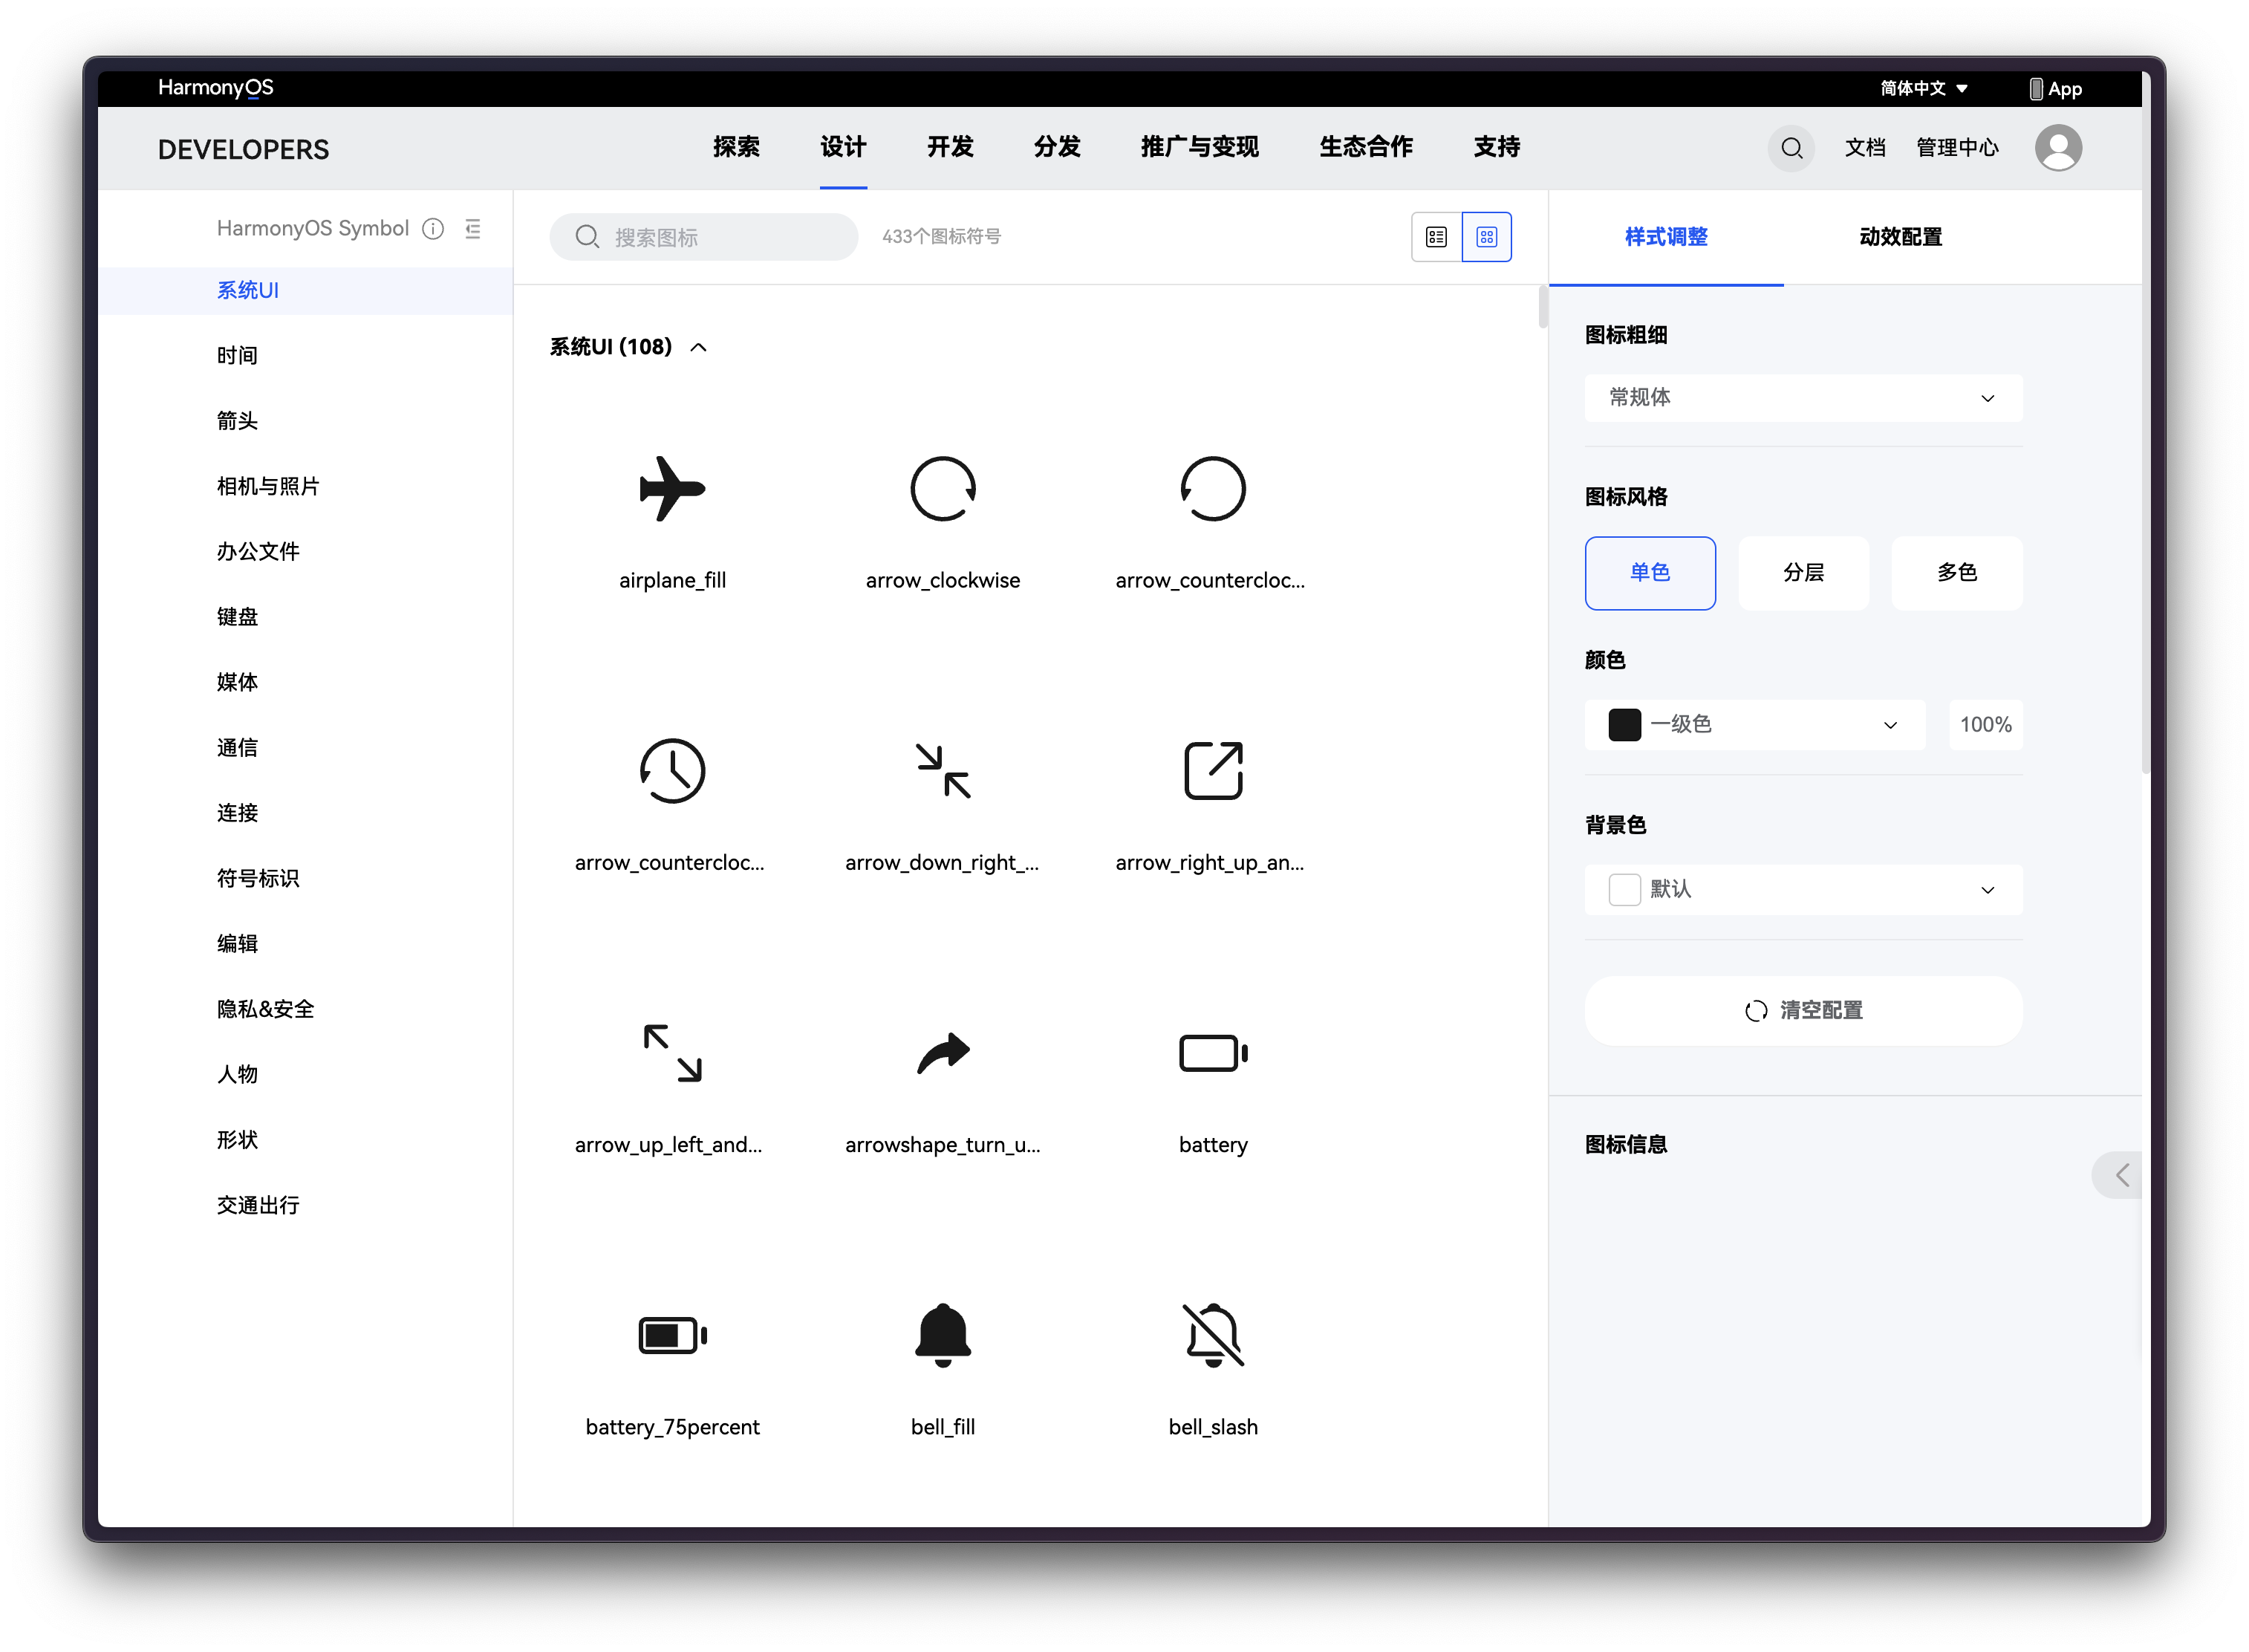Open the user avatar profile icon
This screenshot has width=2249, height=1652.
[x=2058, y=148]
